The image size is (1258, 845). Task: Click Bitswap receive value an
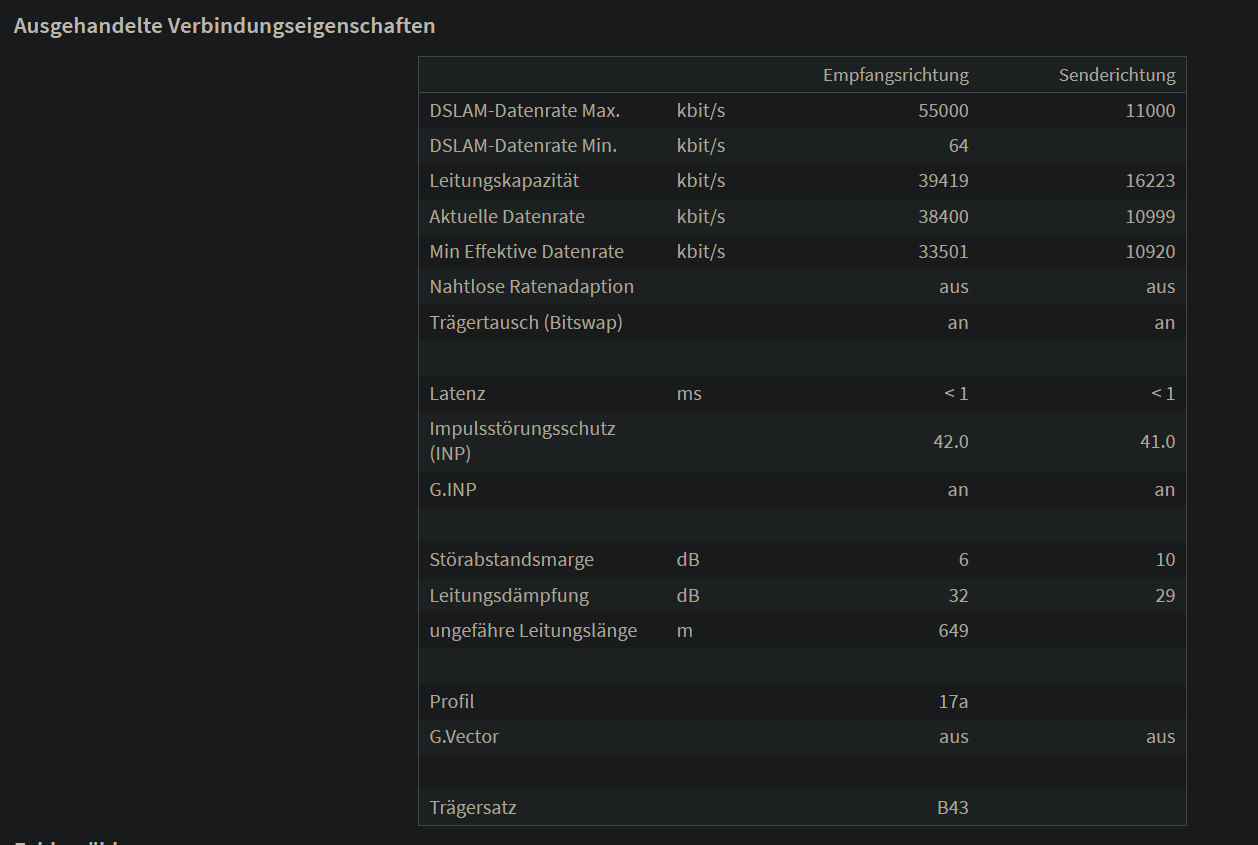pyautogui.click(x=958, y=323)
